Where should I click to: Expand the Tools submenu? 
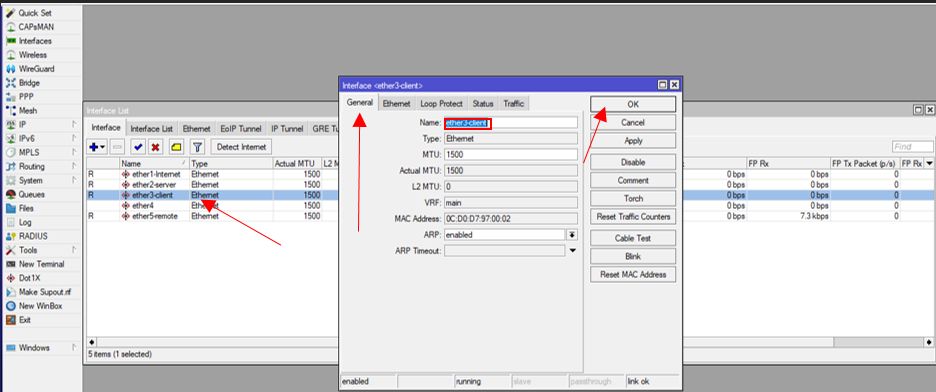[x=41, y=250]
